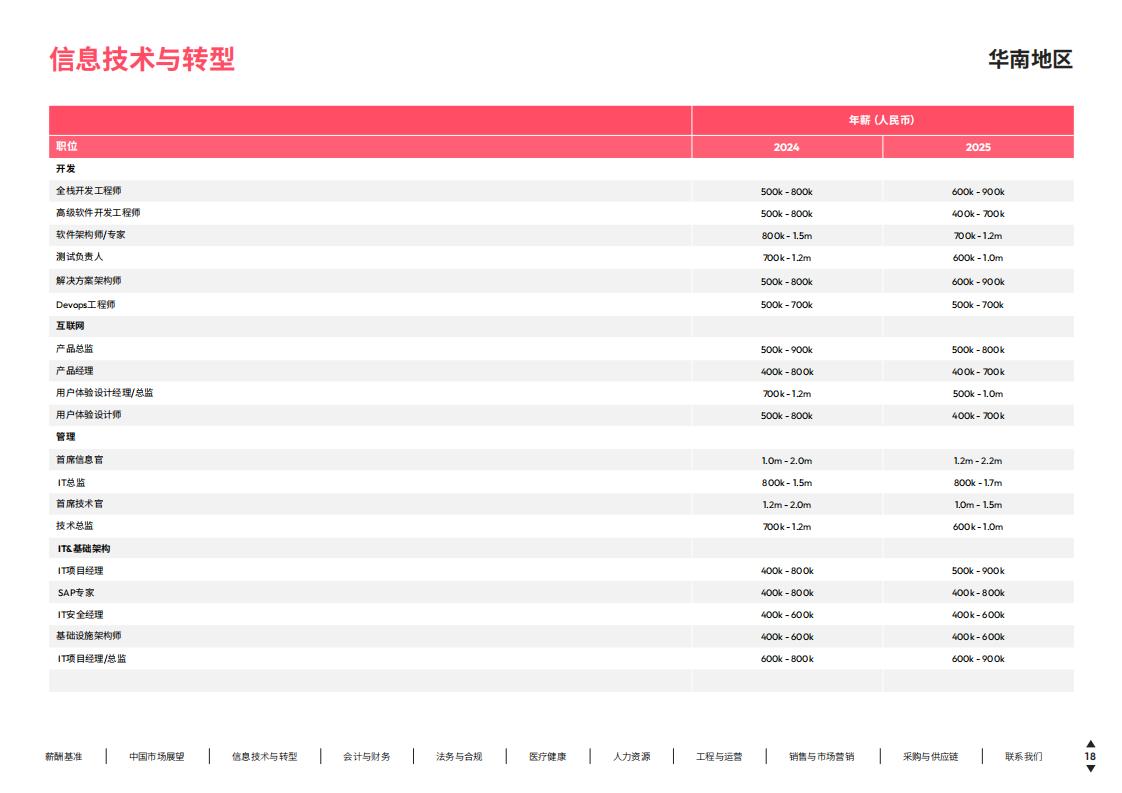Viewport: 1122px width, 793px height.
Task: Select the 解决方案架构师 row label
Action: tap(89, 281)
